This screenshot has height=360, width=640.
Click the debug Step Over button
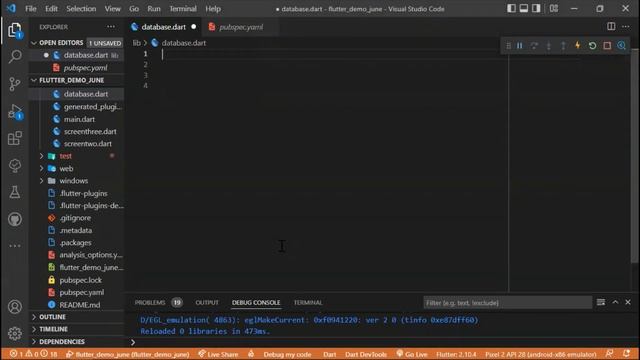click(x=534, y=46)
